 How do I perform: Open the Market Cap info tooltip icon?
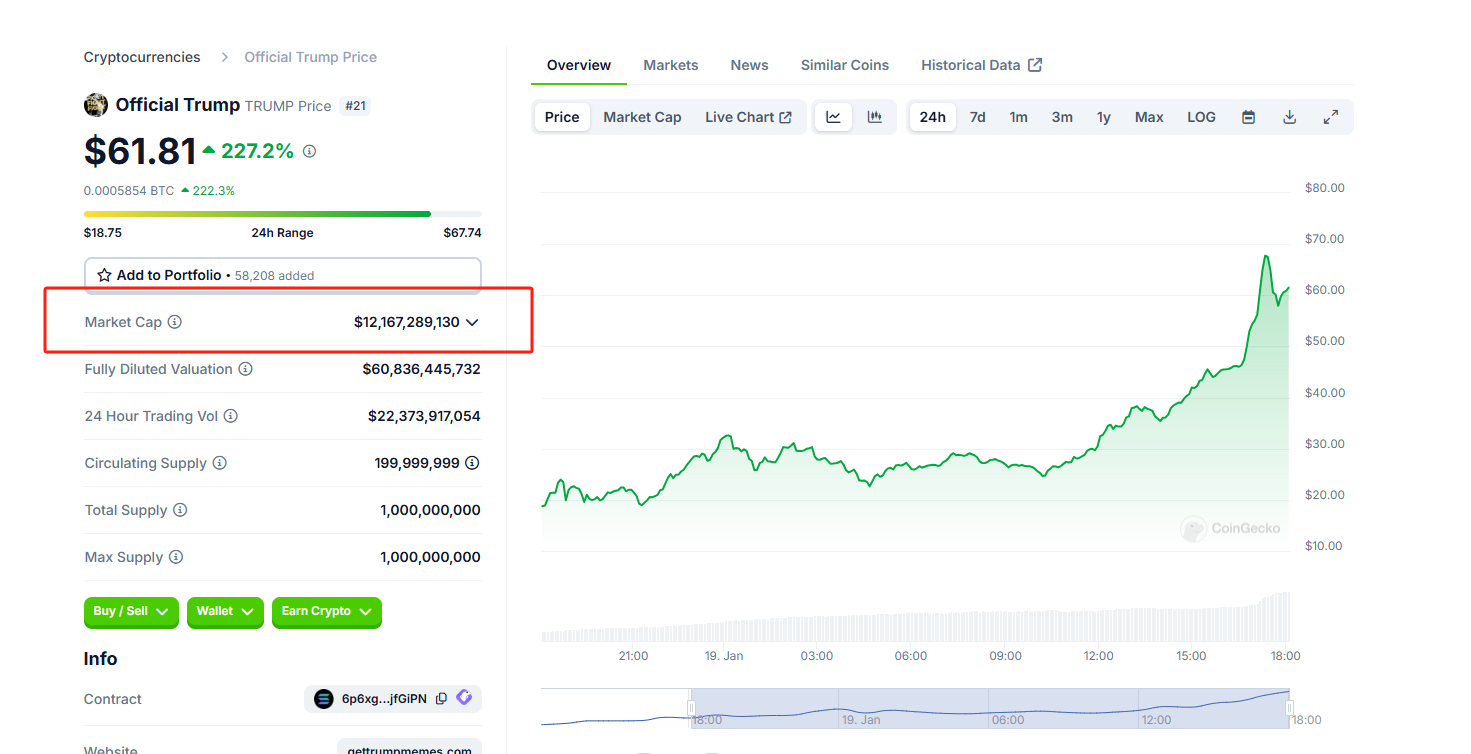175,322
